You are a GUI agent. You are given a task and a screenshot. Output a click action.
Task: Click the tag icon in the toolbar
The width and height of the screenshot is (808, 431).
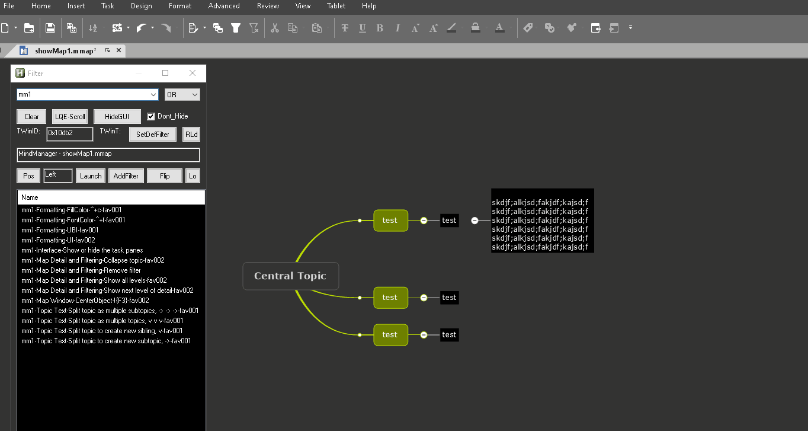click(x=528, y=28)
